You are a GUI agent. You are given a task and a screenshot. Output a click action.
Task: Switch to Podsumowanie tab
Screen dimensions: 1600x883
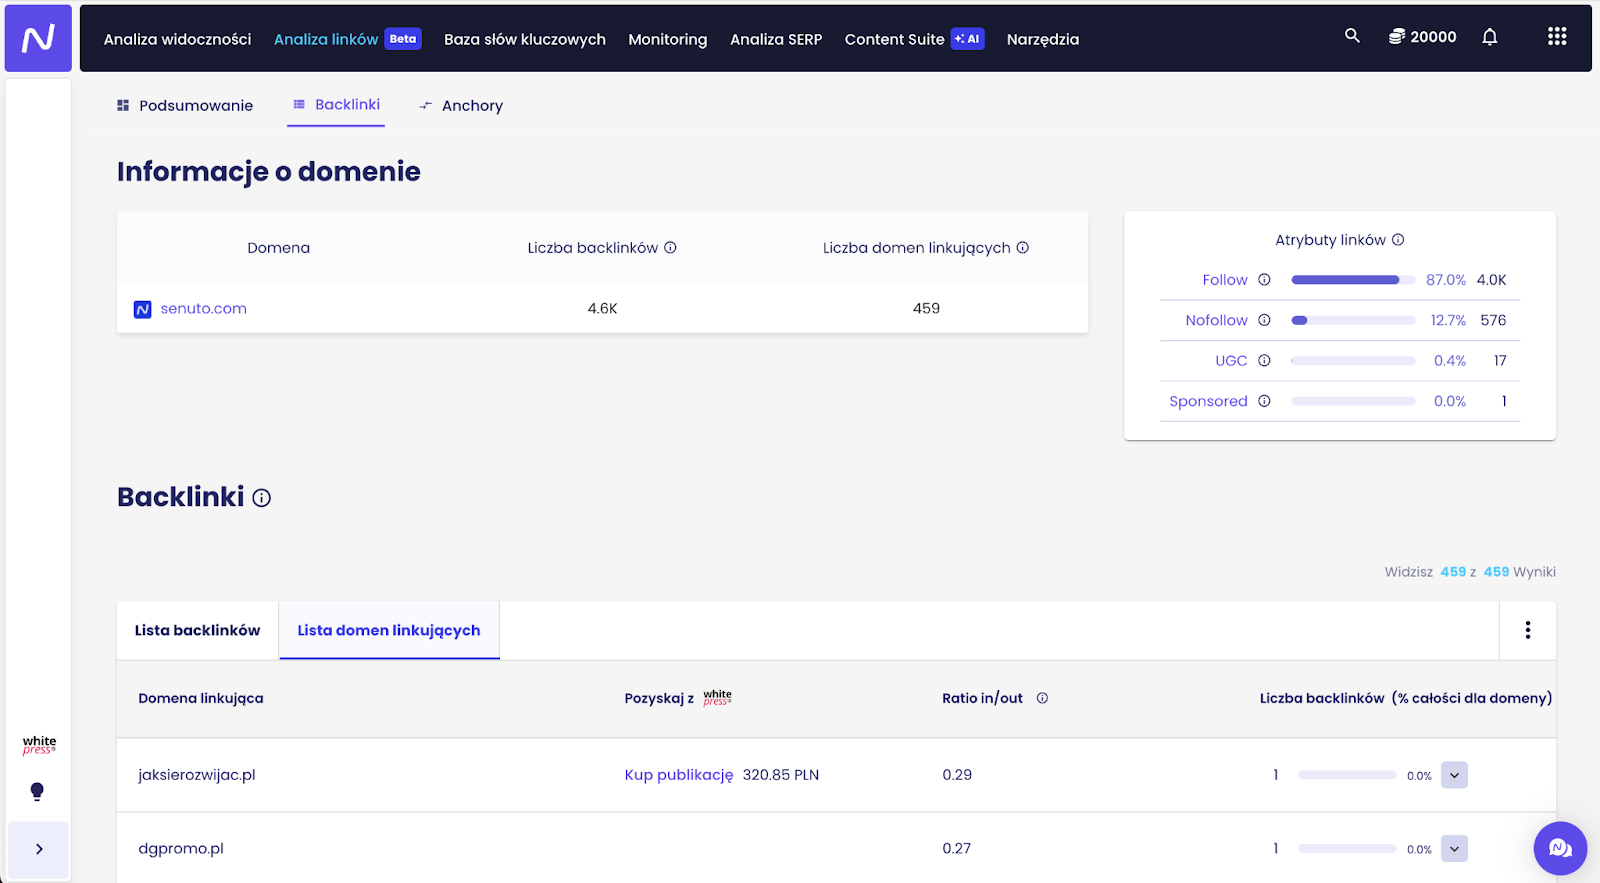coord(185,105)
